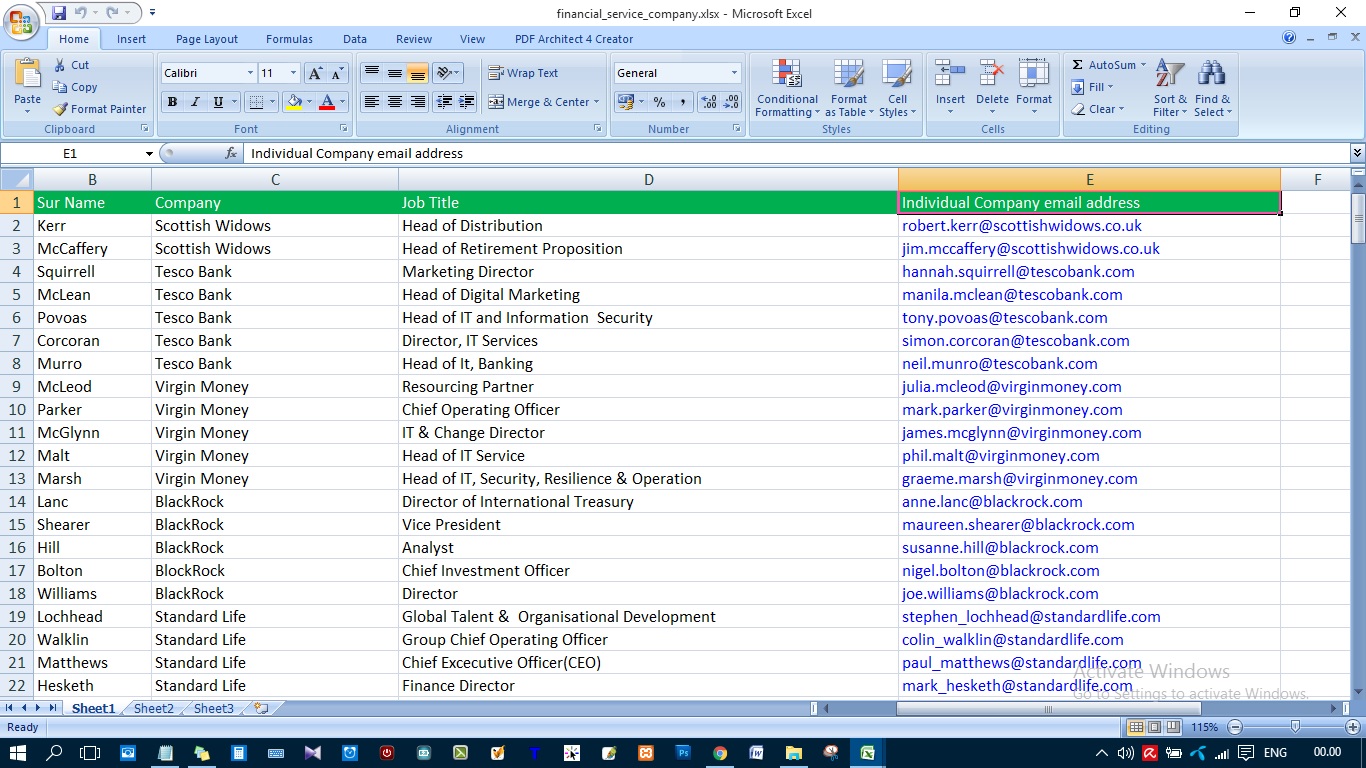Switch to the Page Layout ribbon tab
This screenshot has height=768, width=1366.
(x=207, y=39)
